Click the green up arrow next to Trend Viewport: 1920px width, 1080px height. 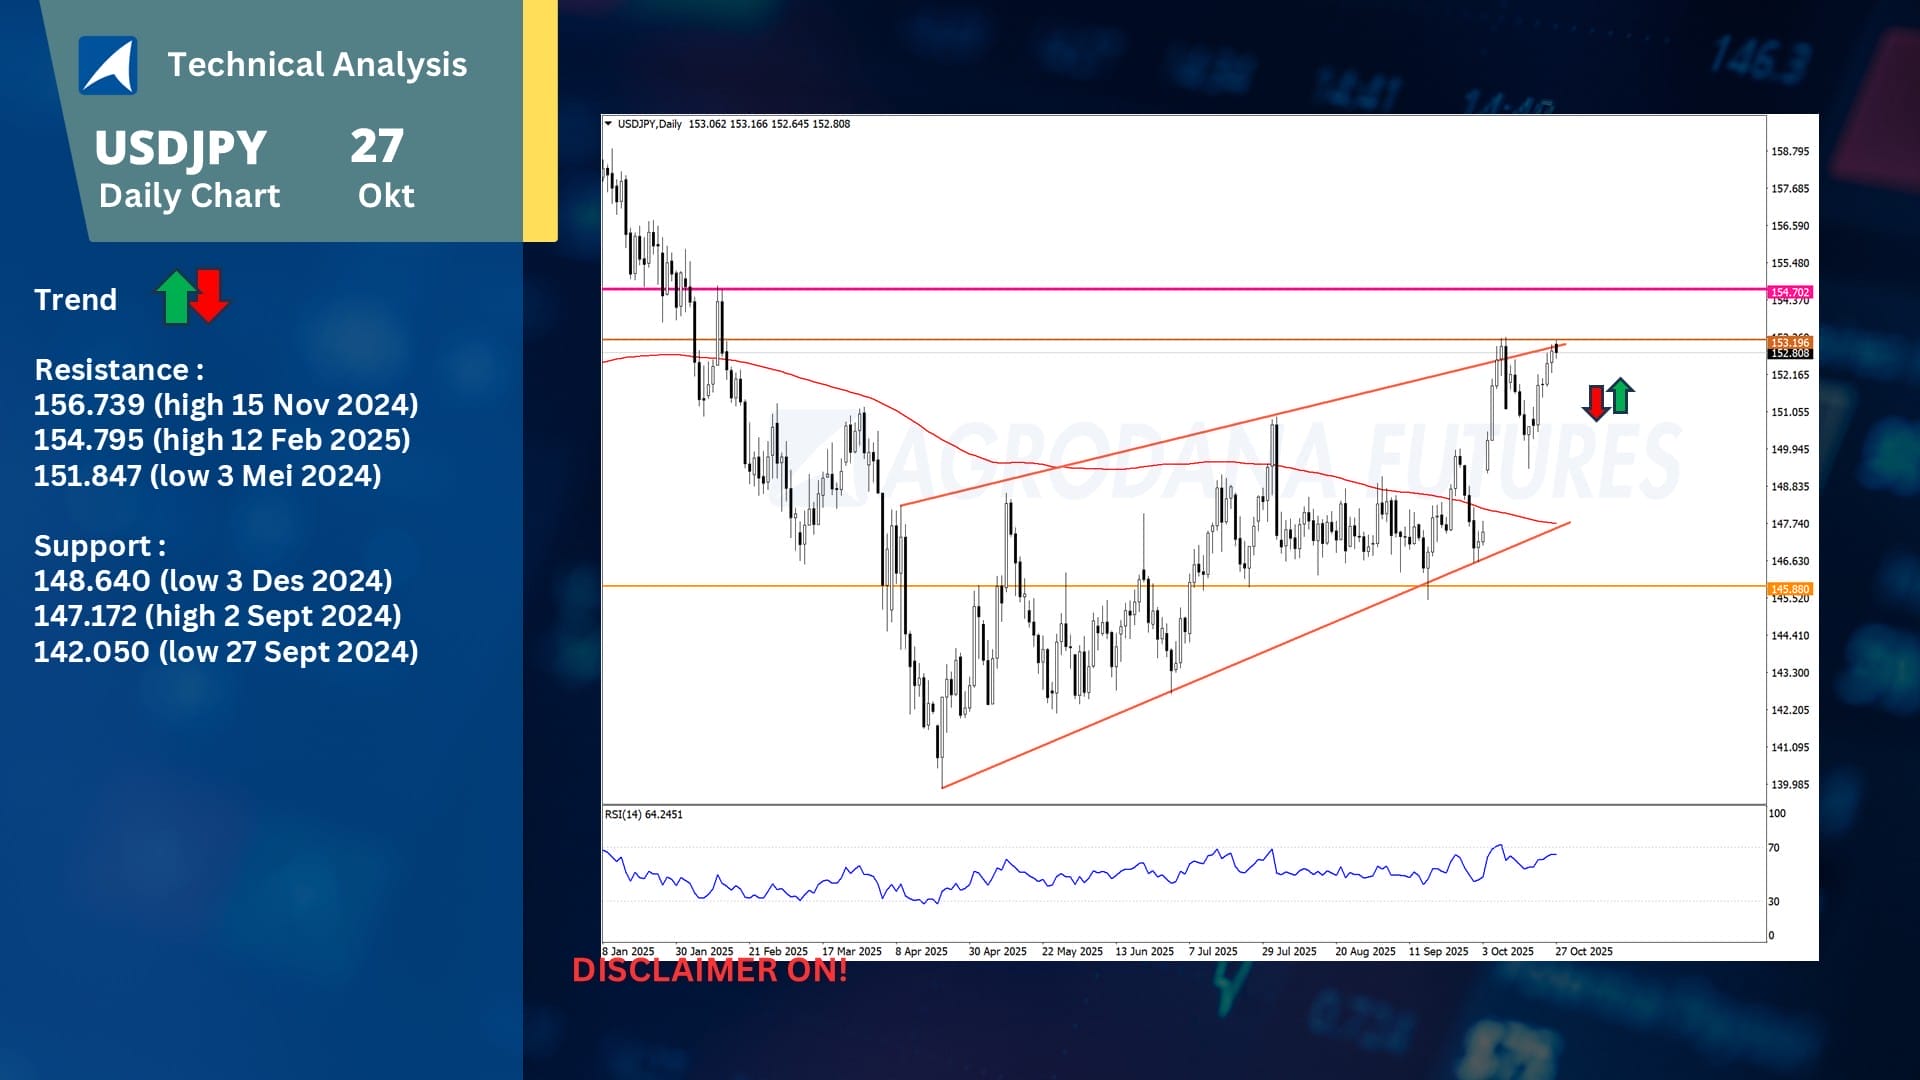(175, 297)
